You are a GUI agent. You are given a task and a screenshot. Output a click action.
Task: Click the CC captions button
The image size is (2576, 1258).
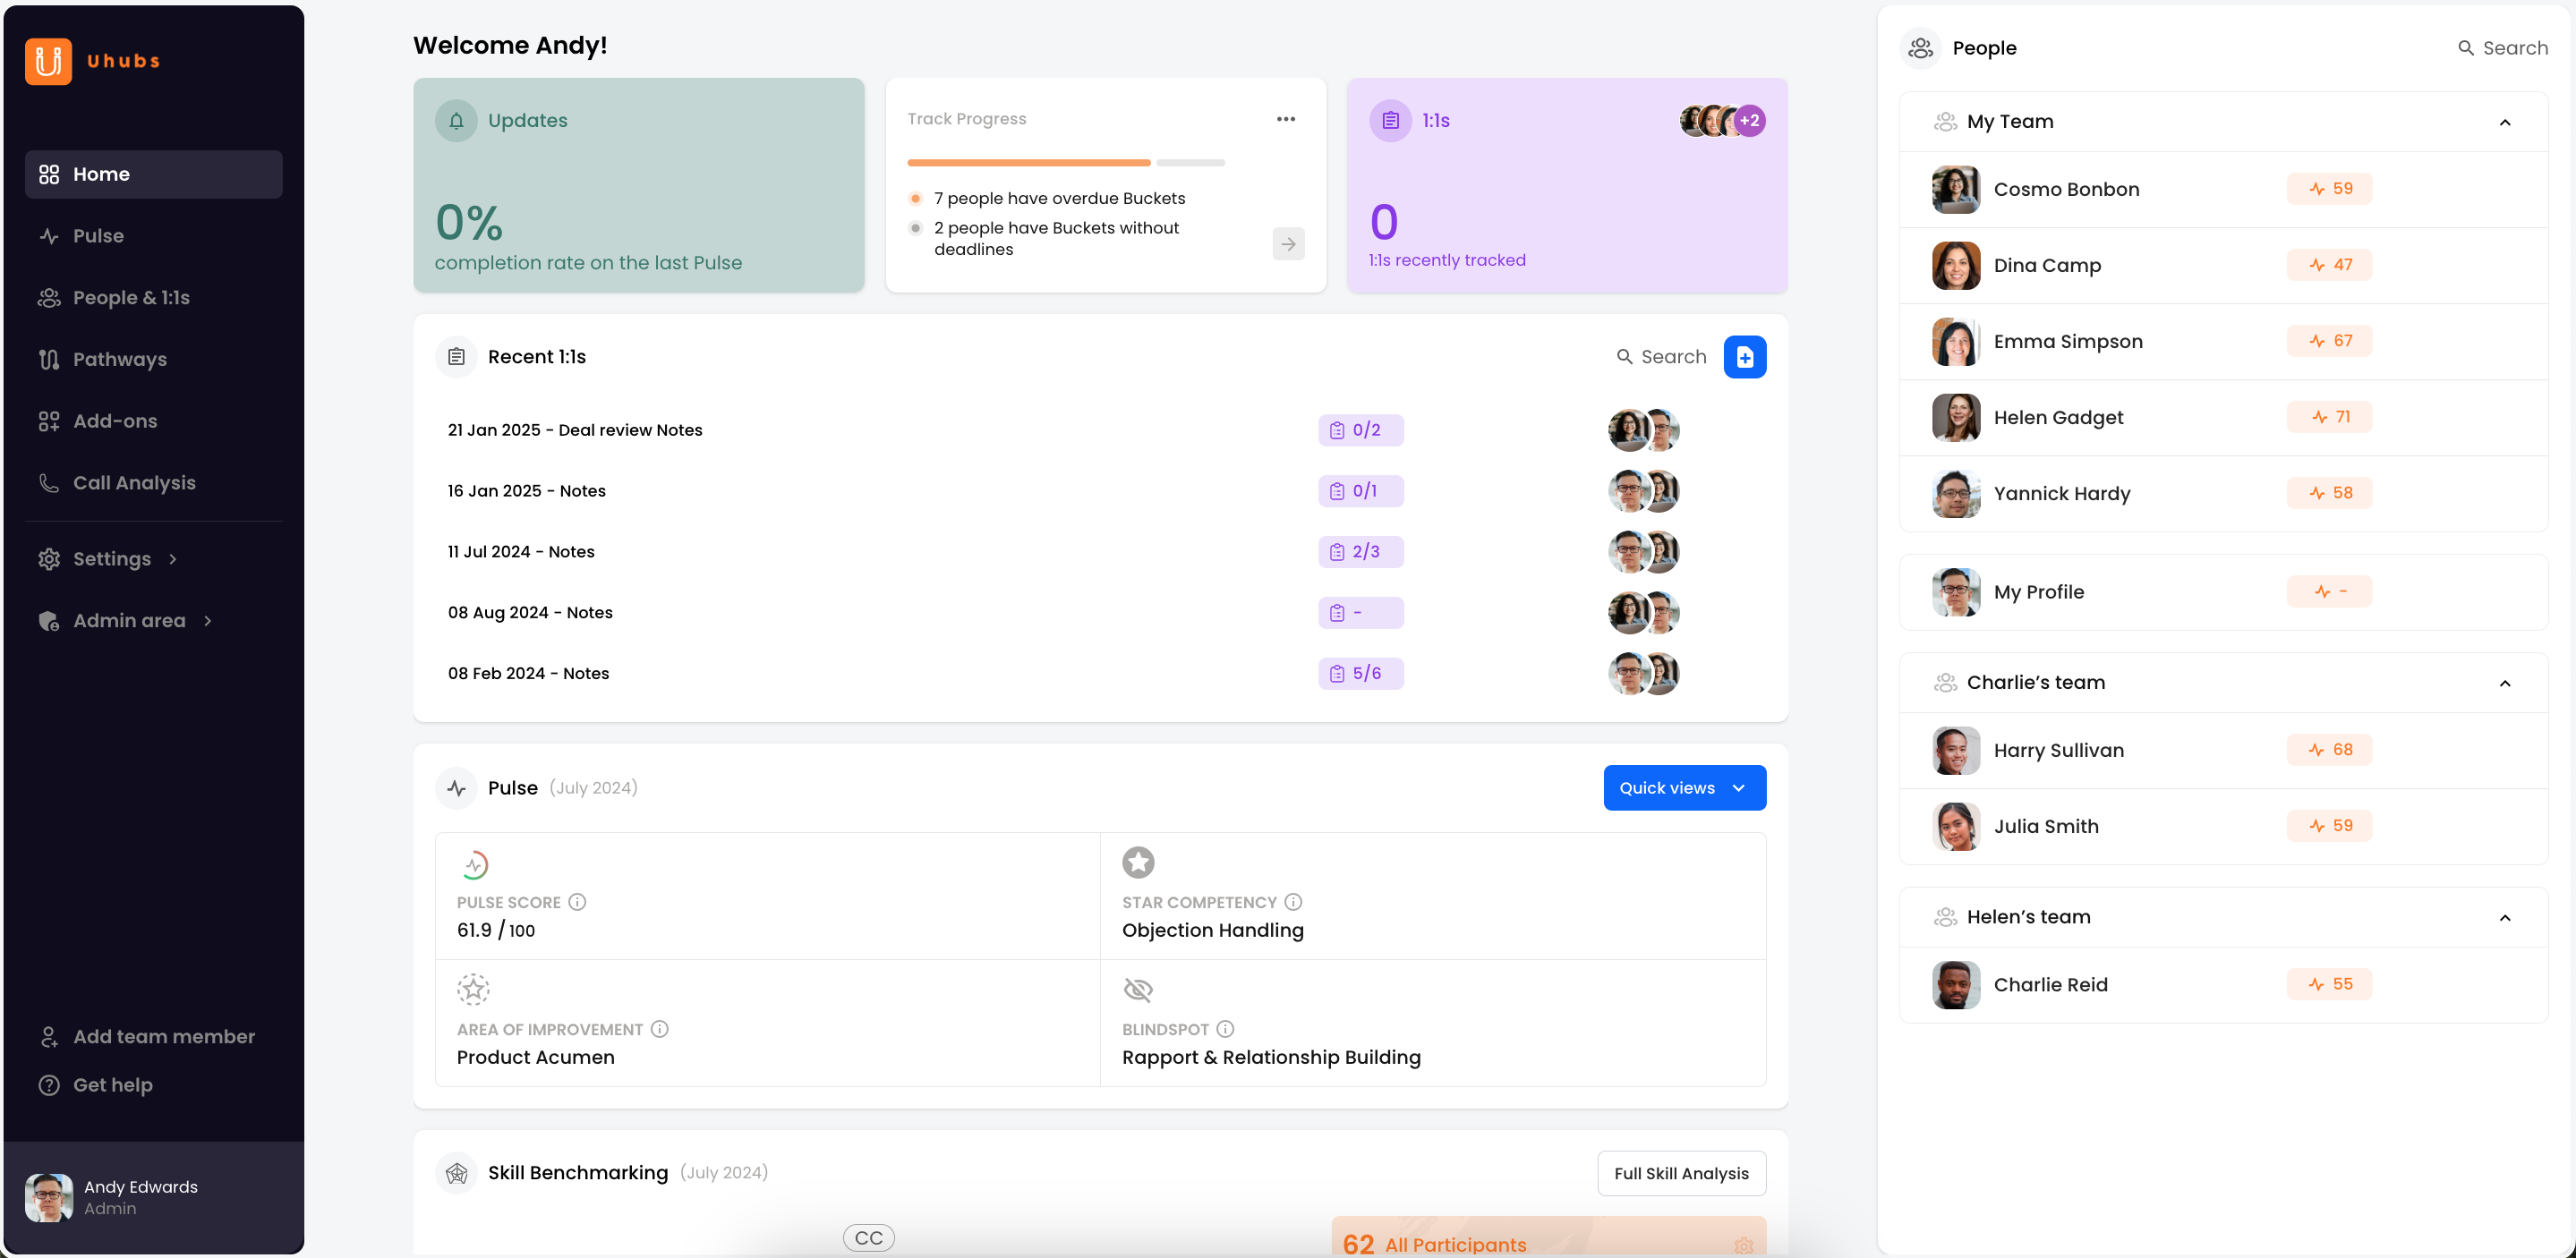(868, 1238)
